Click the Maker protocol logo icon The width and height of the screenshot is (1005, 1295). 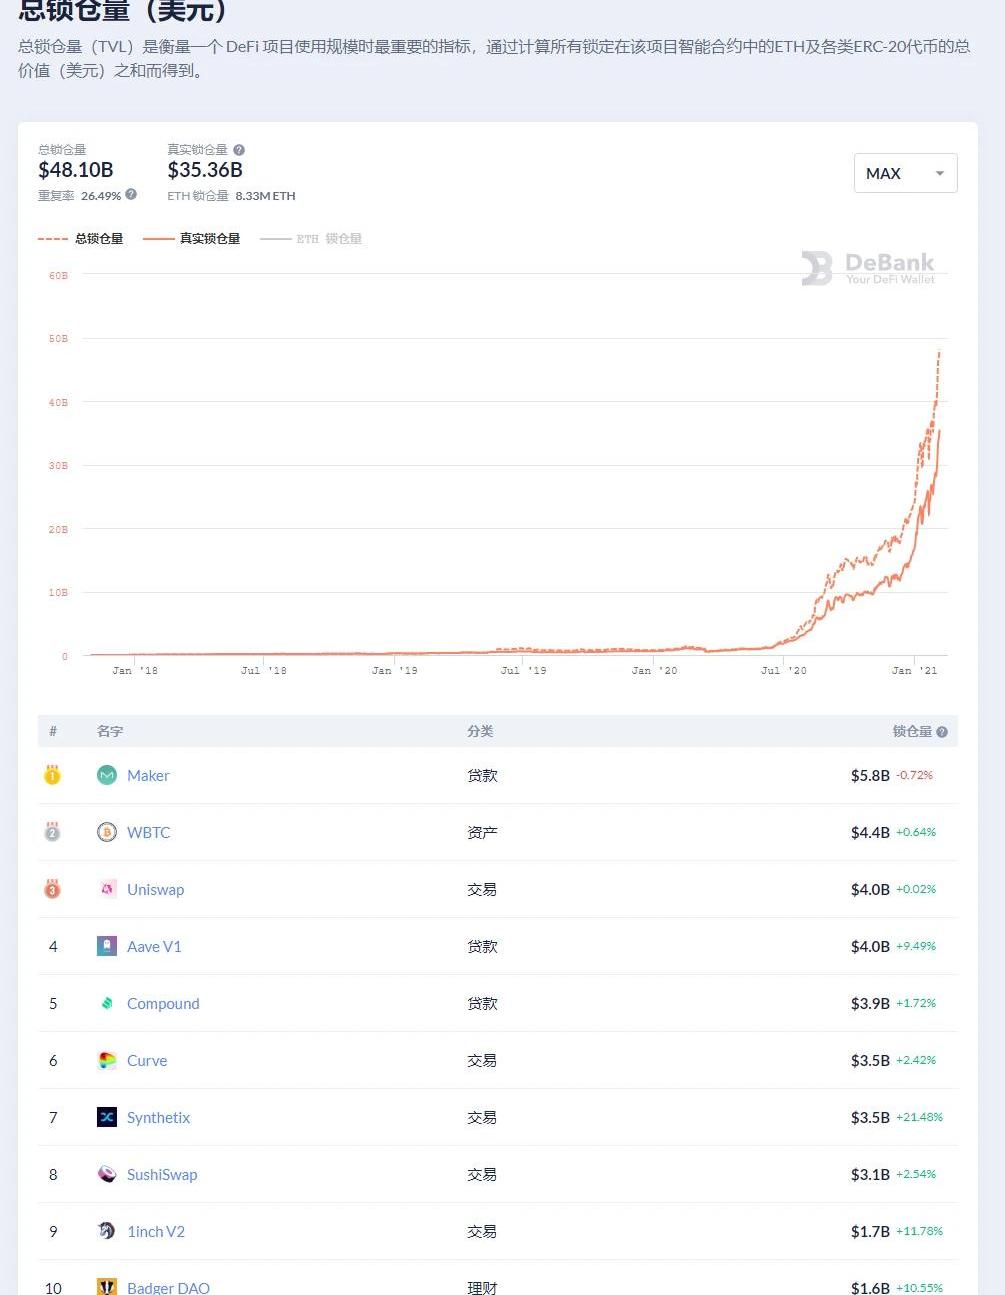tap(106, 775)
